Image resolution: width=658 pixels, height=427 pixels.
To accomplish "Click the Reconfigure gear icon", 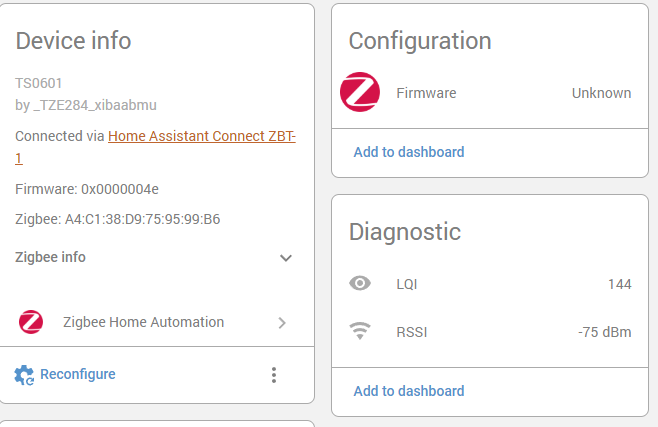I will [x=24, y=375].
